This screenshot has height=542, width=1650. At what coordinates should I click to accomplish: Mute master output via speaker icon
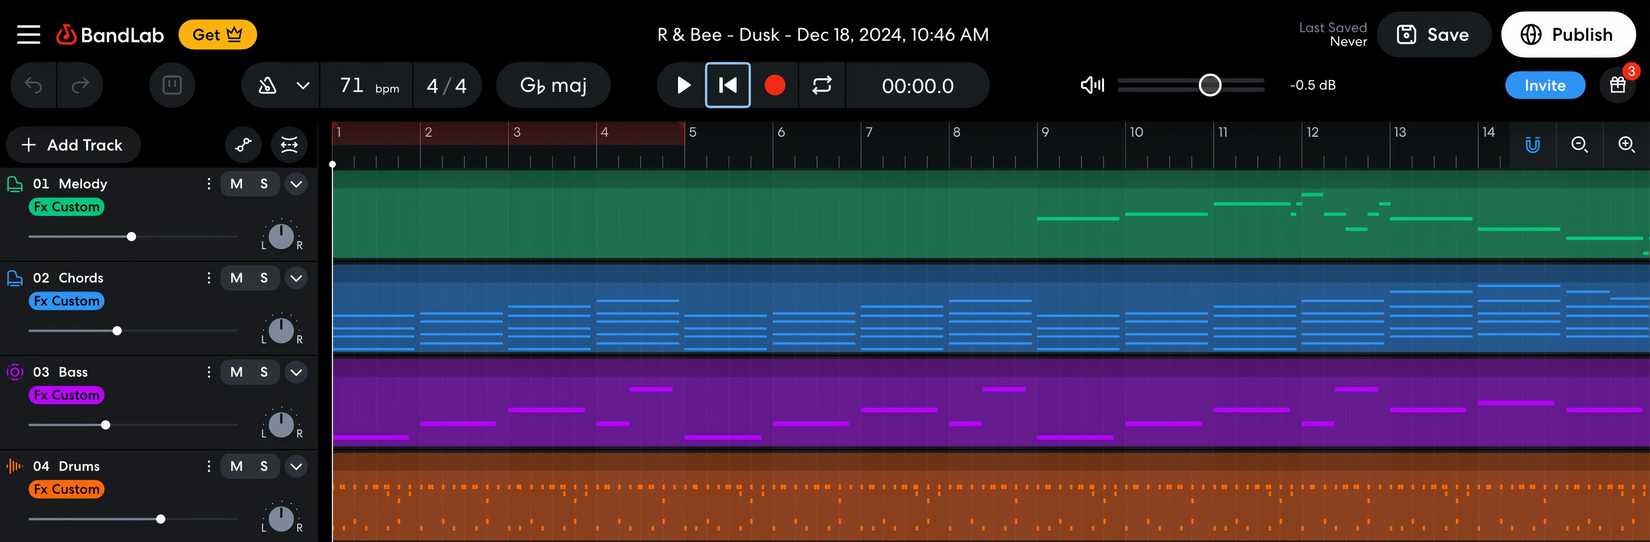1092,85
